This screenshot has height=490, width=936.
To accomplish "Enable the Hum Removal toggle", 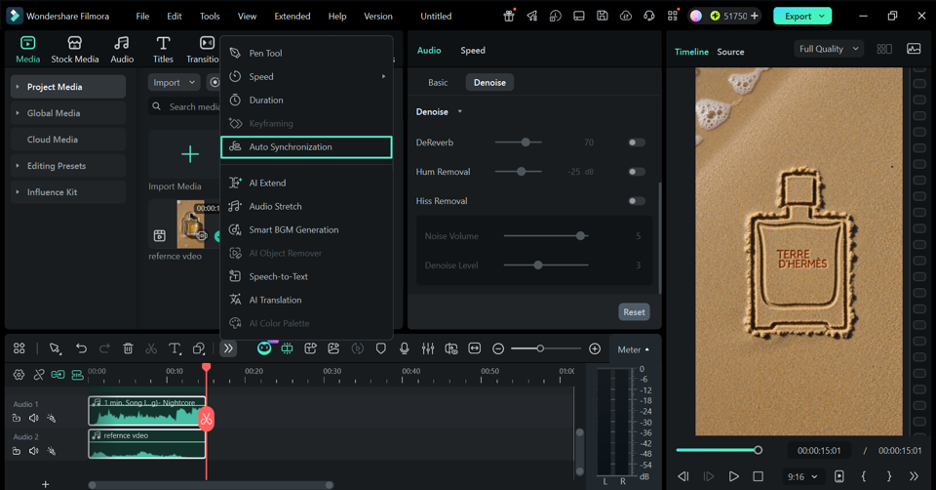I will [x=636, y=172].
